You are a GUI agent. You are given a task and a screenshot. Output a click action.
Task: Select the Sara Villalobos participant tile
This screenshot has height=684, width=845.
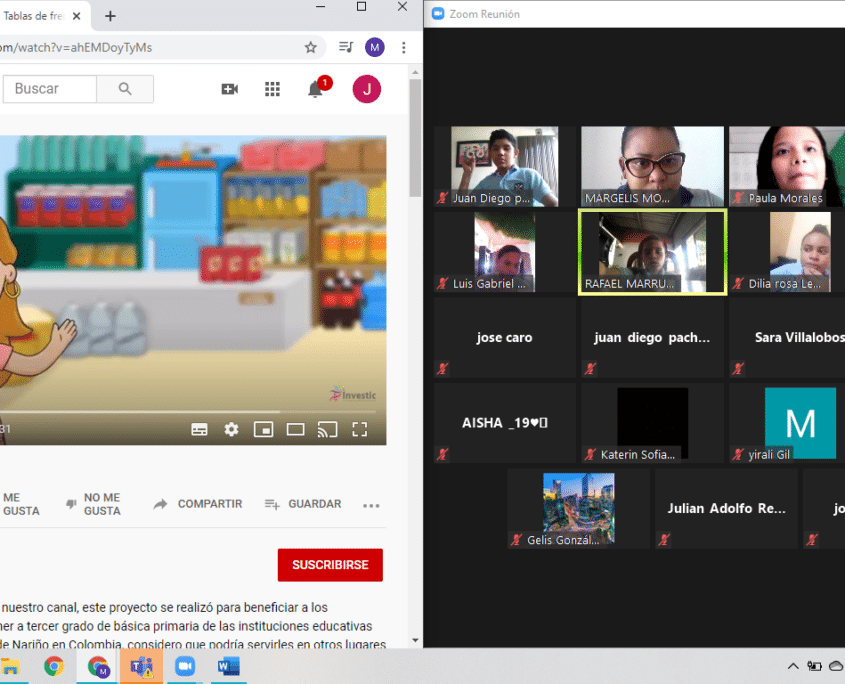[x=787, y=337]
